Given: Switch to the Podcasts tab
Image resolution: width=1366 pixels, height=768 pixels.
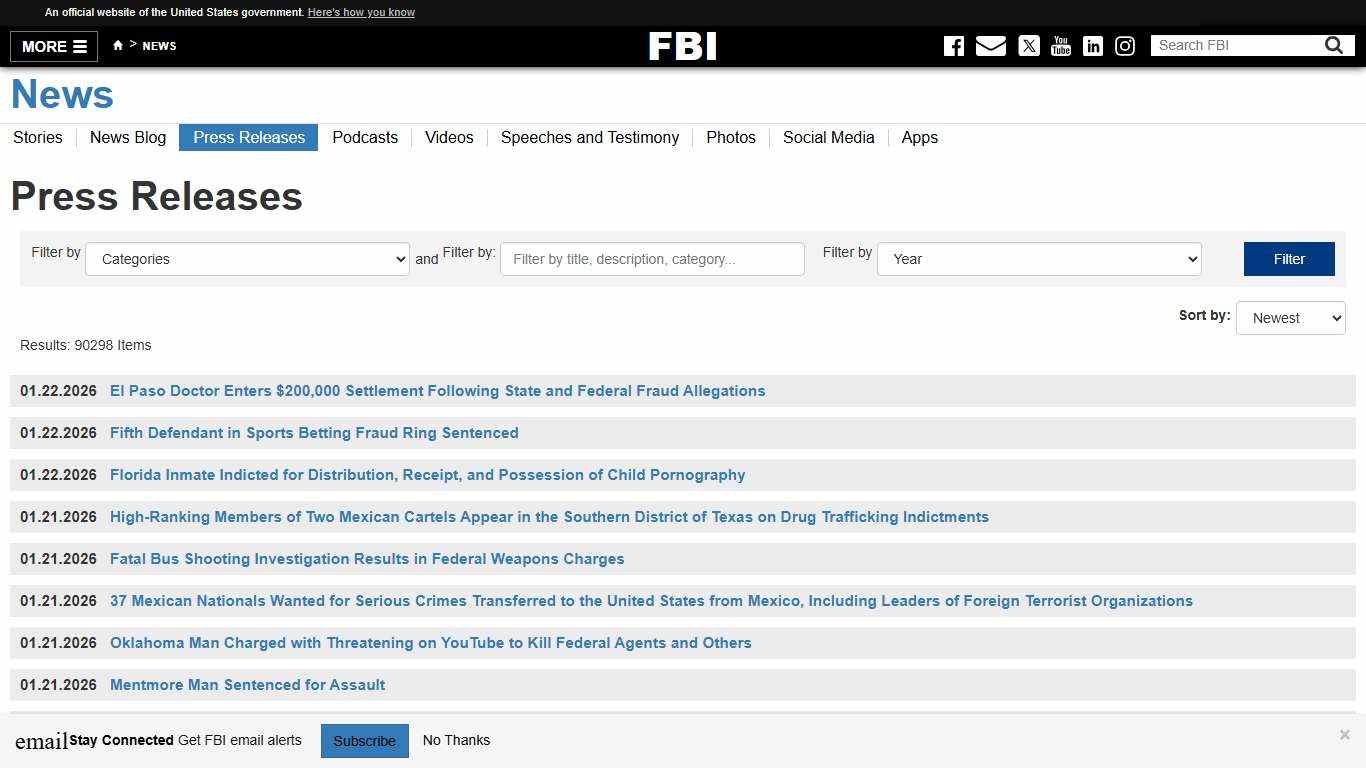Looking at the screenshot, I should point(365,138).
